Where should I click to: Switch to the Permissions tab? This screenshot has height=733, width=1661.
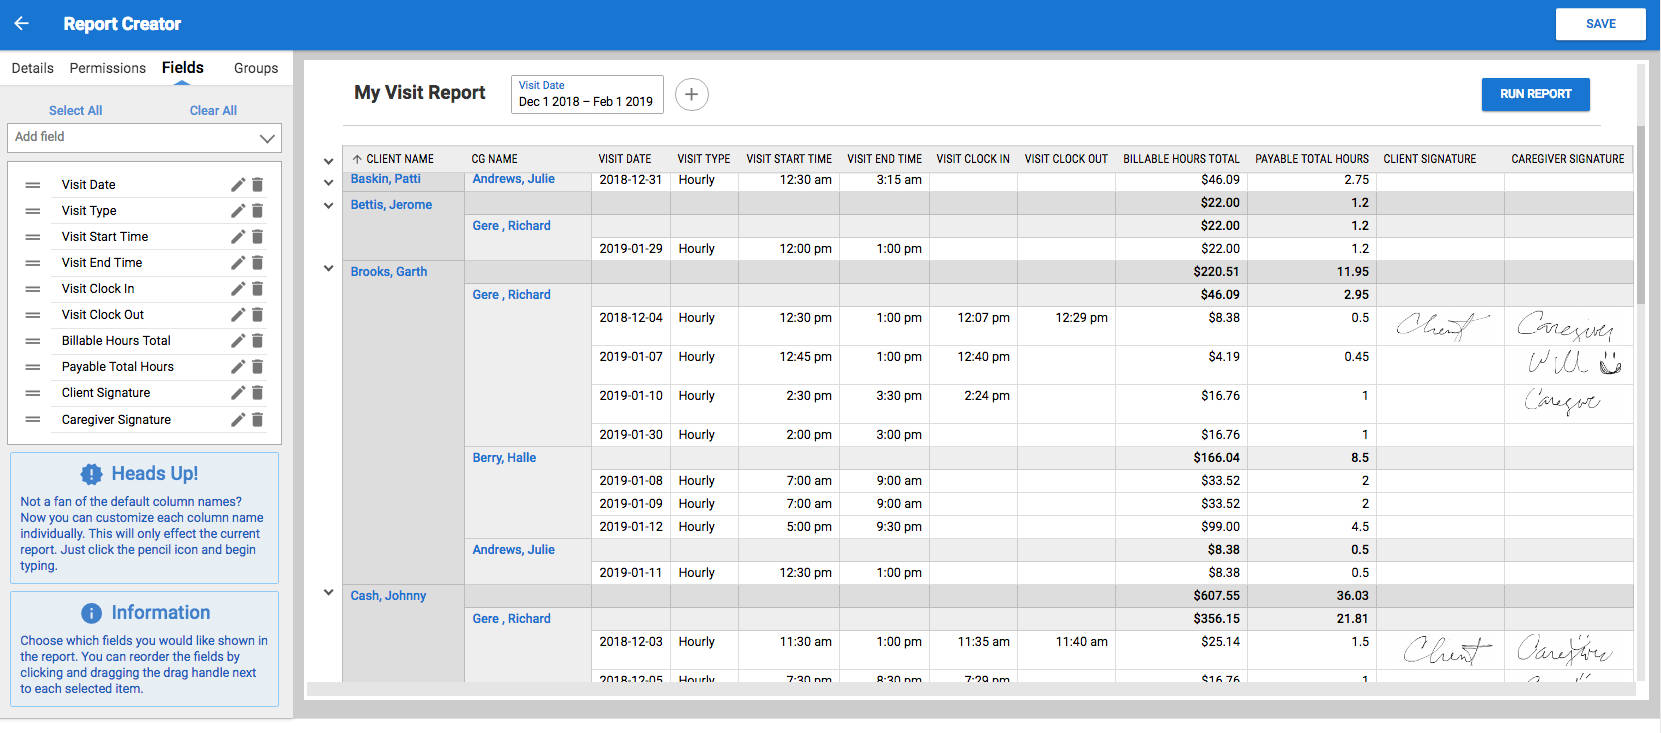pos(107,68)
